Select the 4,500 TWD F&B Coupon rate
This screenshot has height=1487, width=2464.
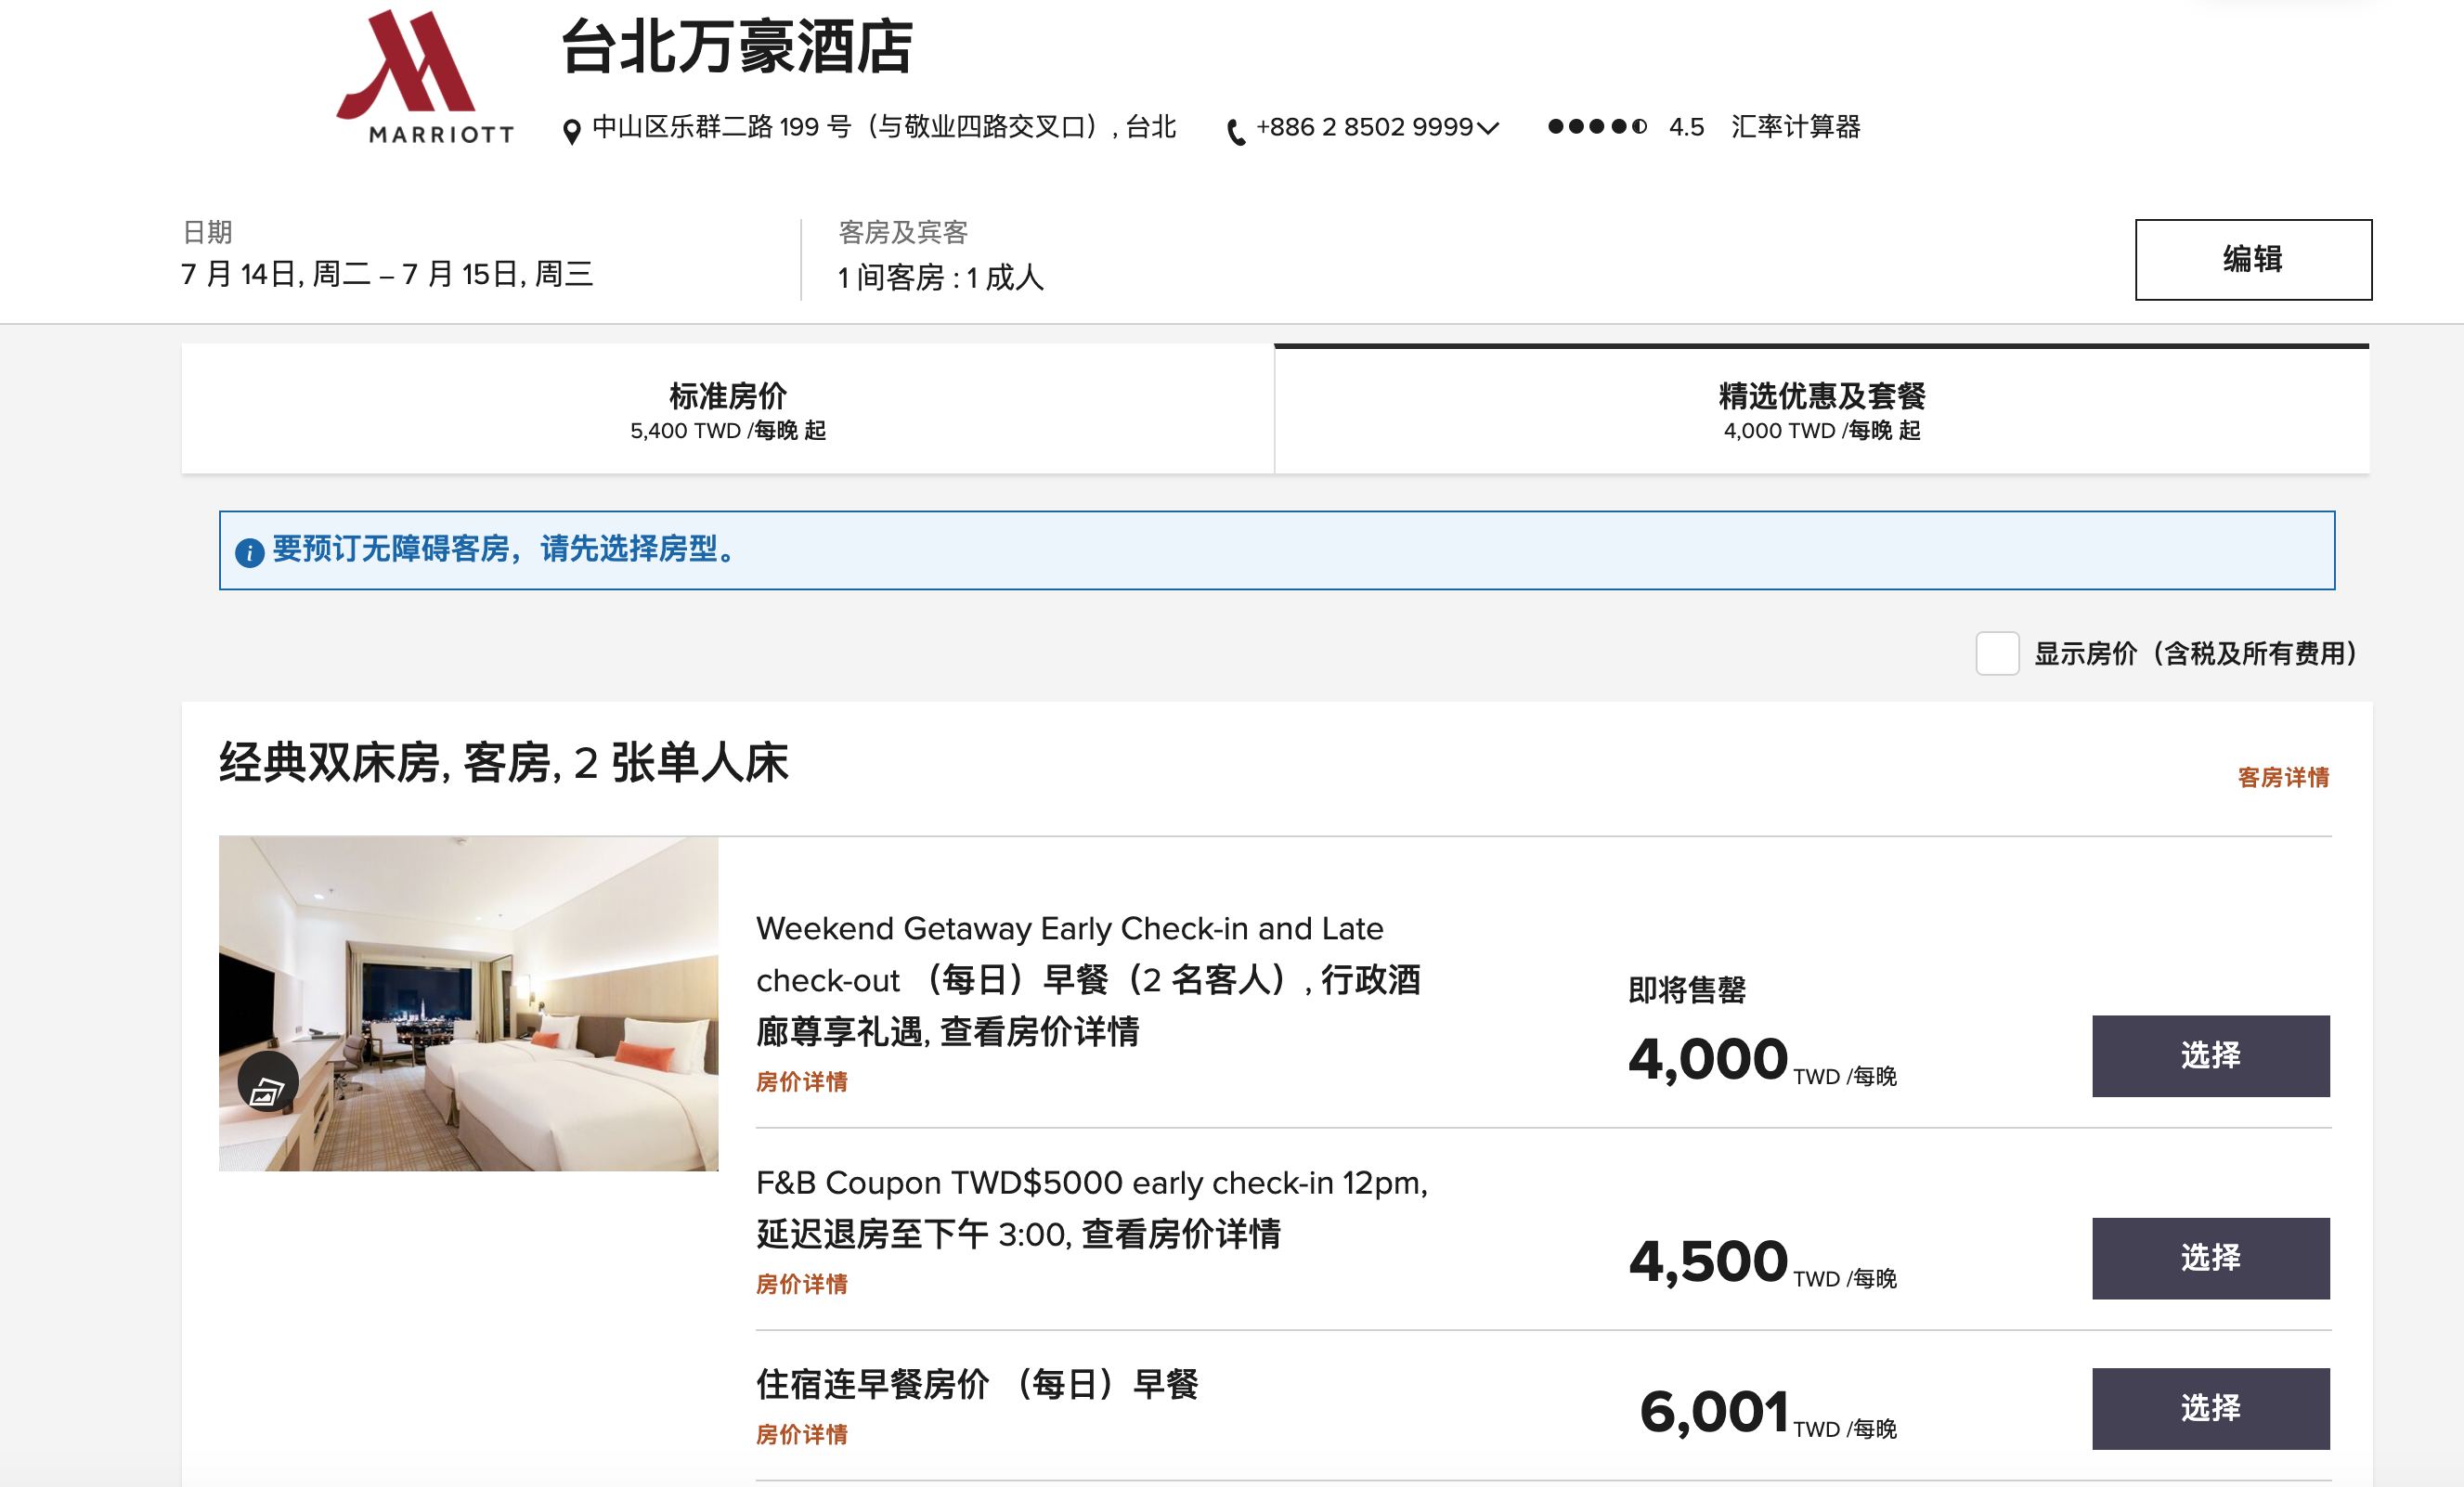pyautogui.click(x=2210, y=1258)
